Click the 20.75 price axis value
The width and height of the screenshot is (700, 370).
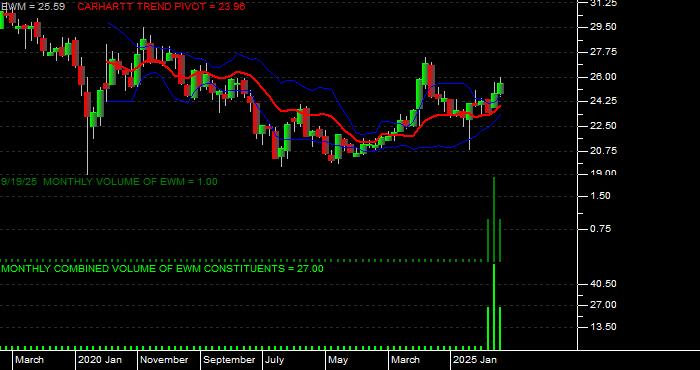604,151
